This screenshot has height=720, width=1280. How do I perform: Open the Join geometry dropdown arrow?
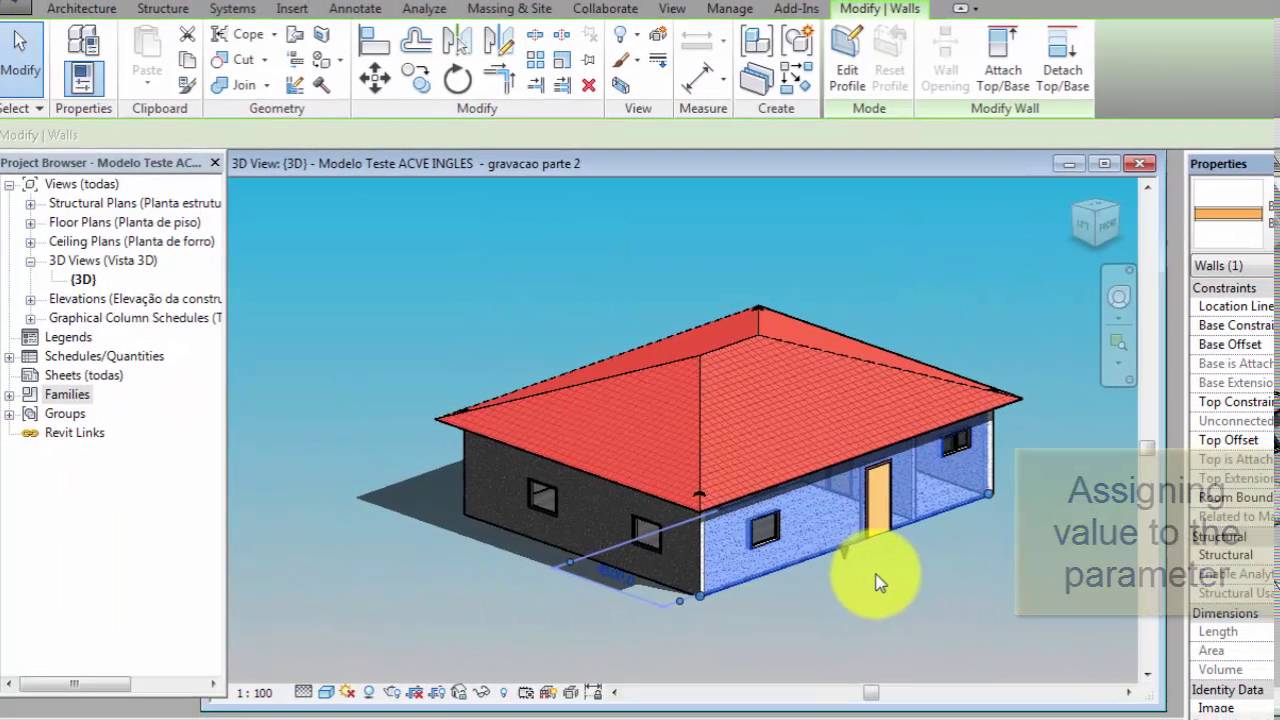(x=266, y=86)
